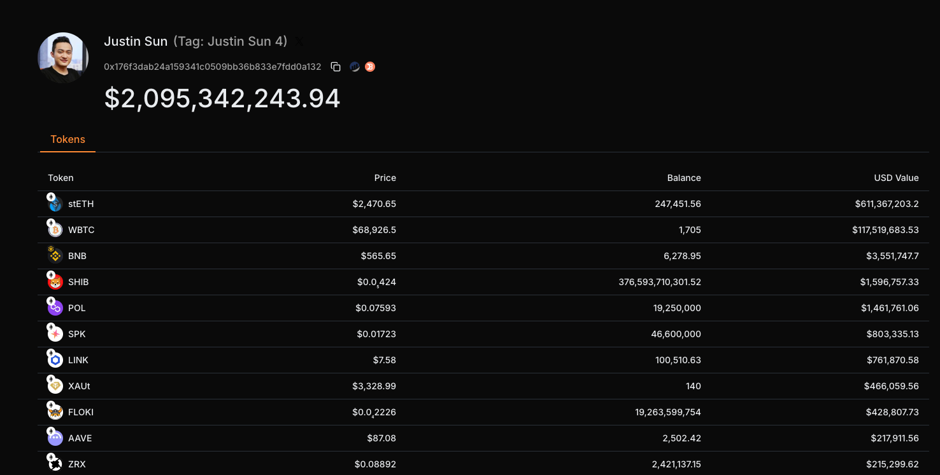Click the LINK price $7.58
Screen dimensions: 940x475
tap(384, 360)
